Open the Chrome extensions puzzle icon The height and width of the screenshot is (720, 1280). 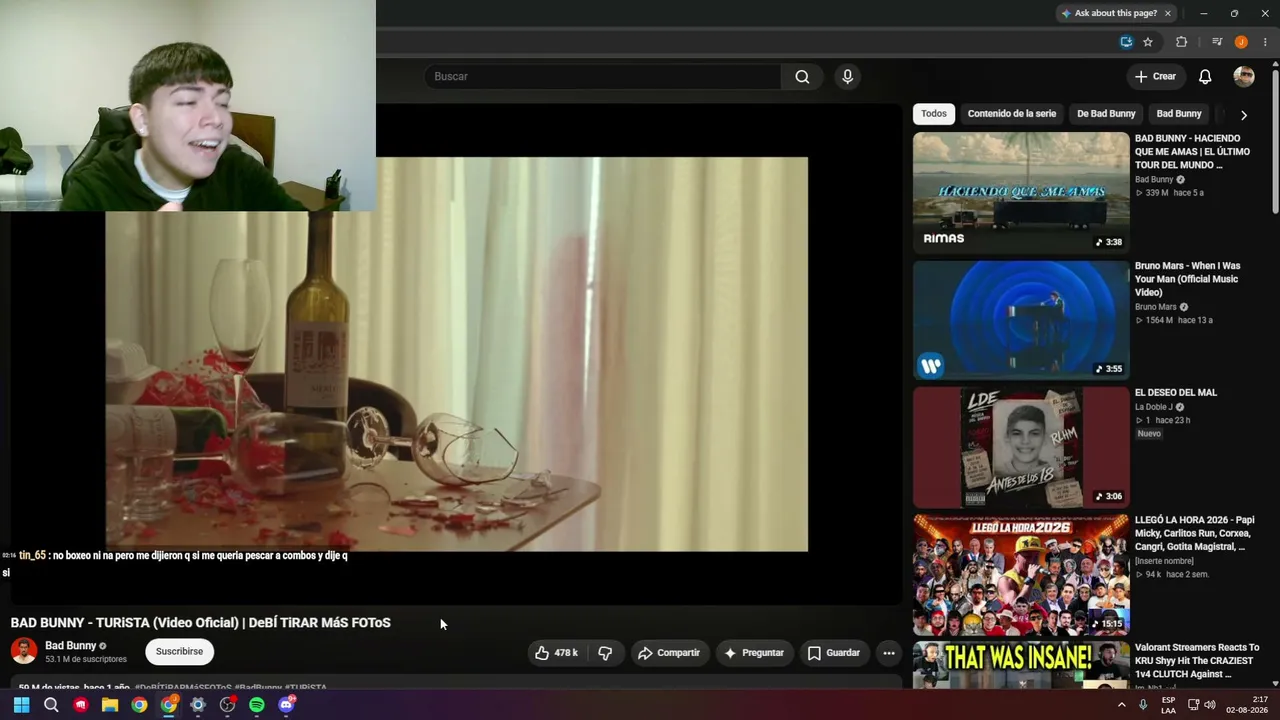[x=1181, y=42]
